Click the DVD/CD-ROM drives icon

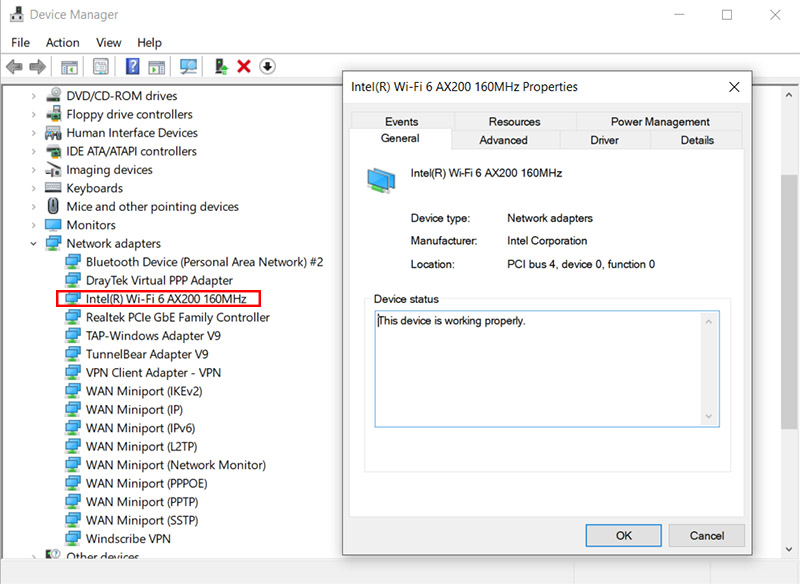point(54,95)
